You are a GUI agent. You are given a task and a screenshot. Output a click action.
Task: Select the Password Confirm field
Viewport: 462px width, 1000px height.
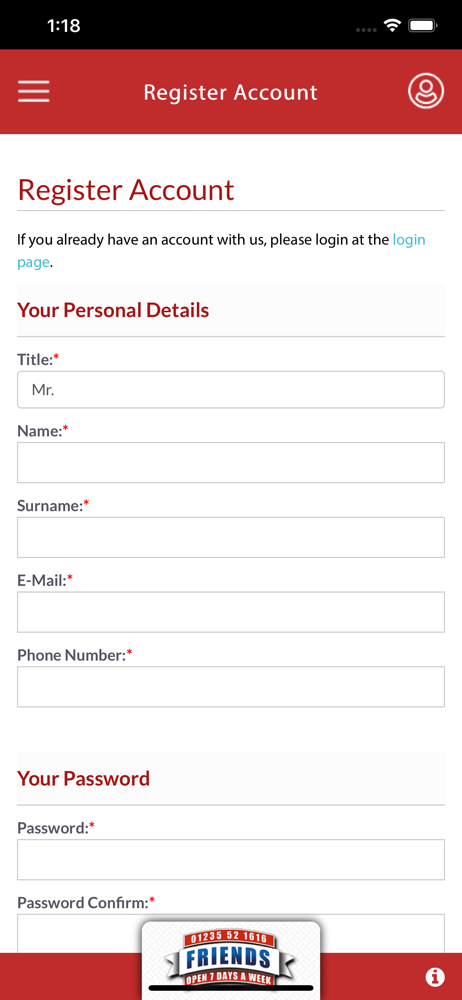pos(230,933)
